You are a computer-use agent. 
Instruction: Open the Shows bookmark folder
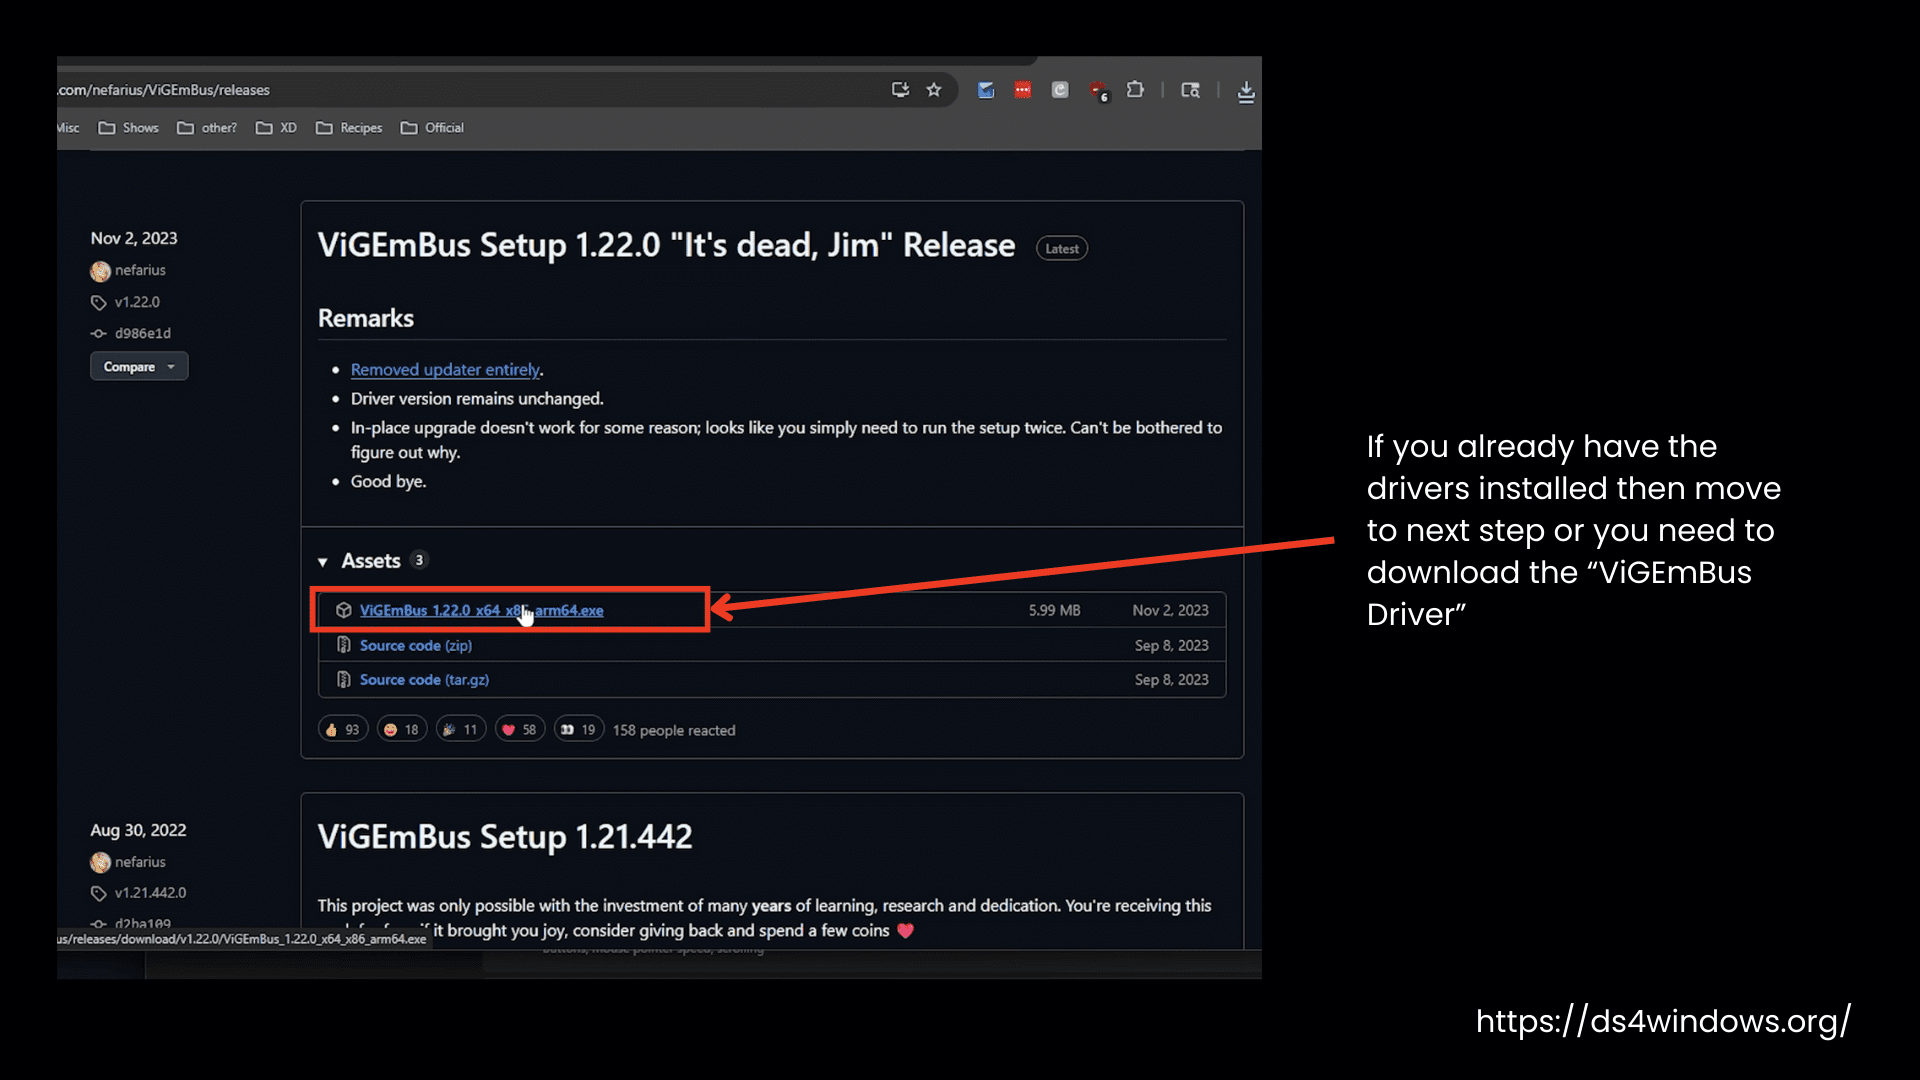tap(128, 128)
